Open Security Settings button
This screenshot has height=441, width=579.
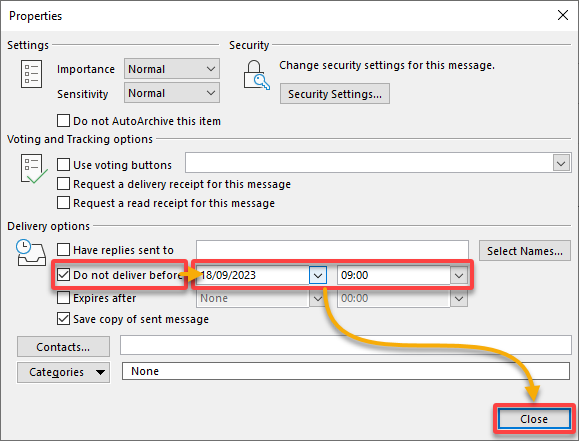pos(335,94)
